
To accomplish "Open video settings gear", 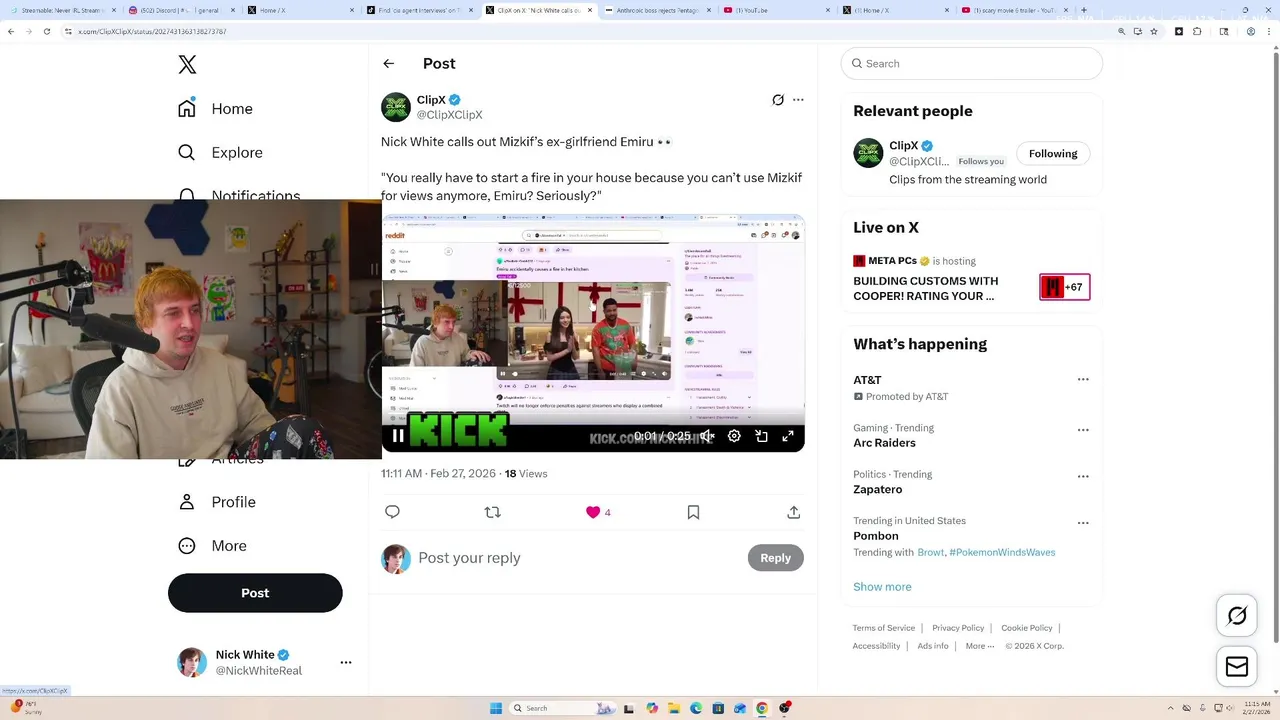I will coord(734,436).
